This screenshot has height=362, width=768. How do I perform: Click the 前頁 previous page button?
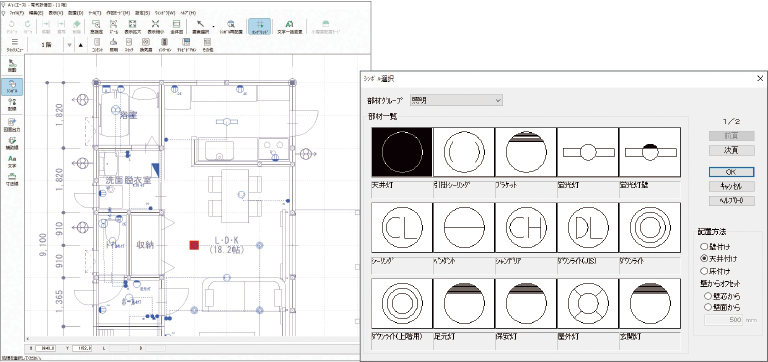(x=732, y=137)
